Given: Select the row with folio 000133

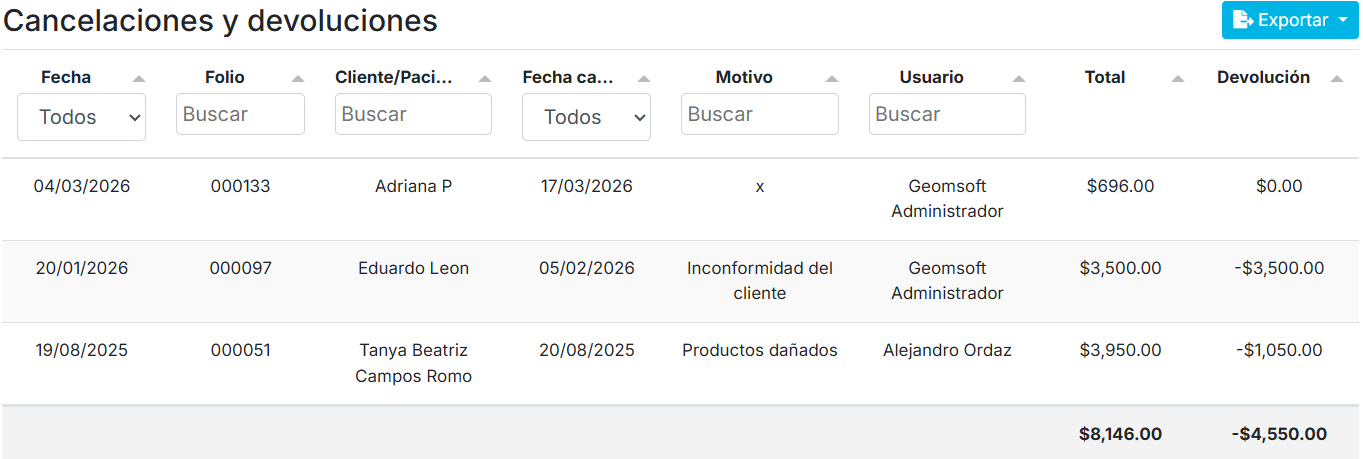Looking at the screenshot, I should [x=240, y=186].
